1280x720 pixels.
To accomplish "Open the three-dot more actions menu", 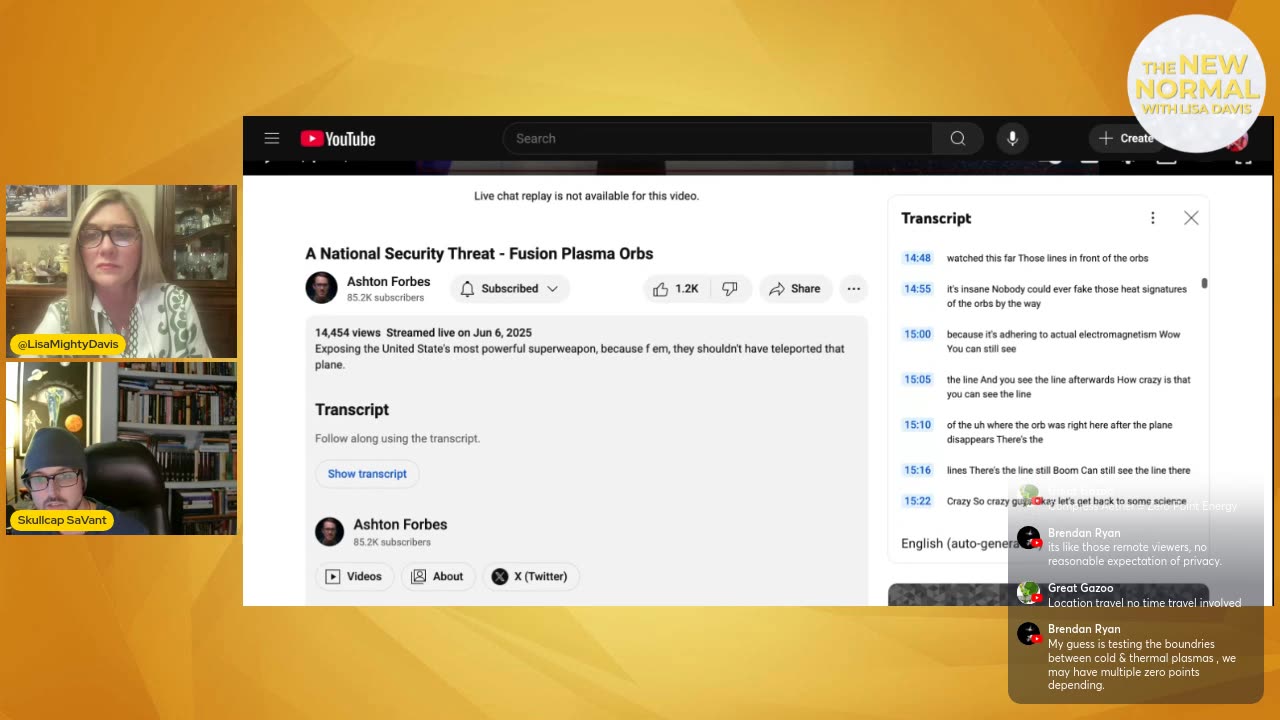I will (x=853, y=289).
